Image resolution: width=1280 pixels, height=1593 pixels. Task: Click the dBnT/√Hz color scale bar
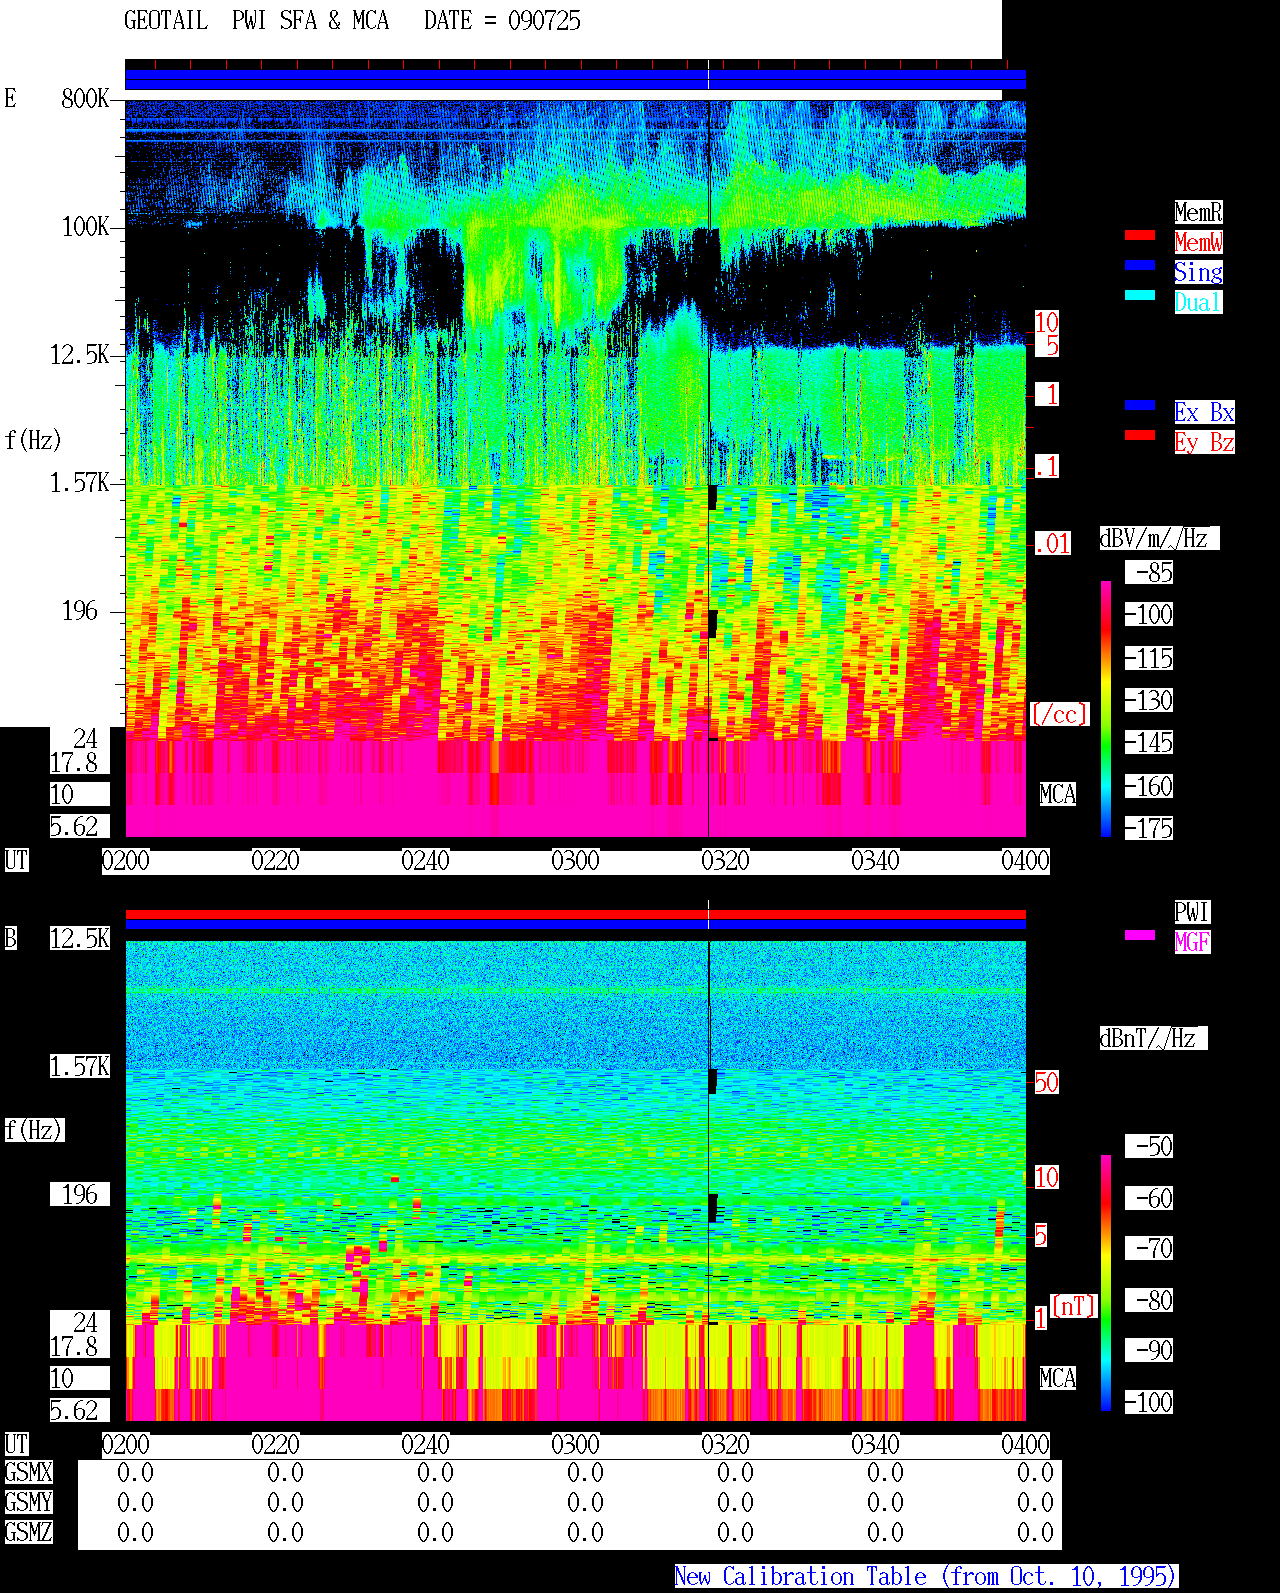[1106, 1283]
